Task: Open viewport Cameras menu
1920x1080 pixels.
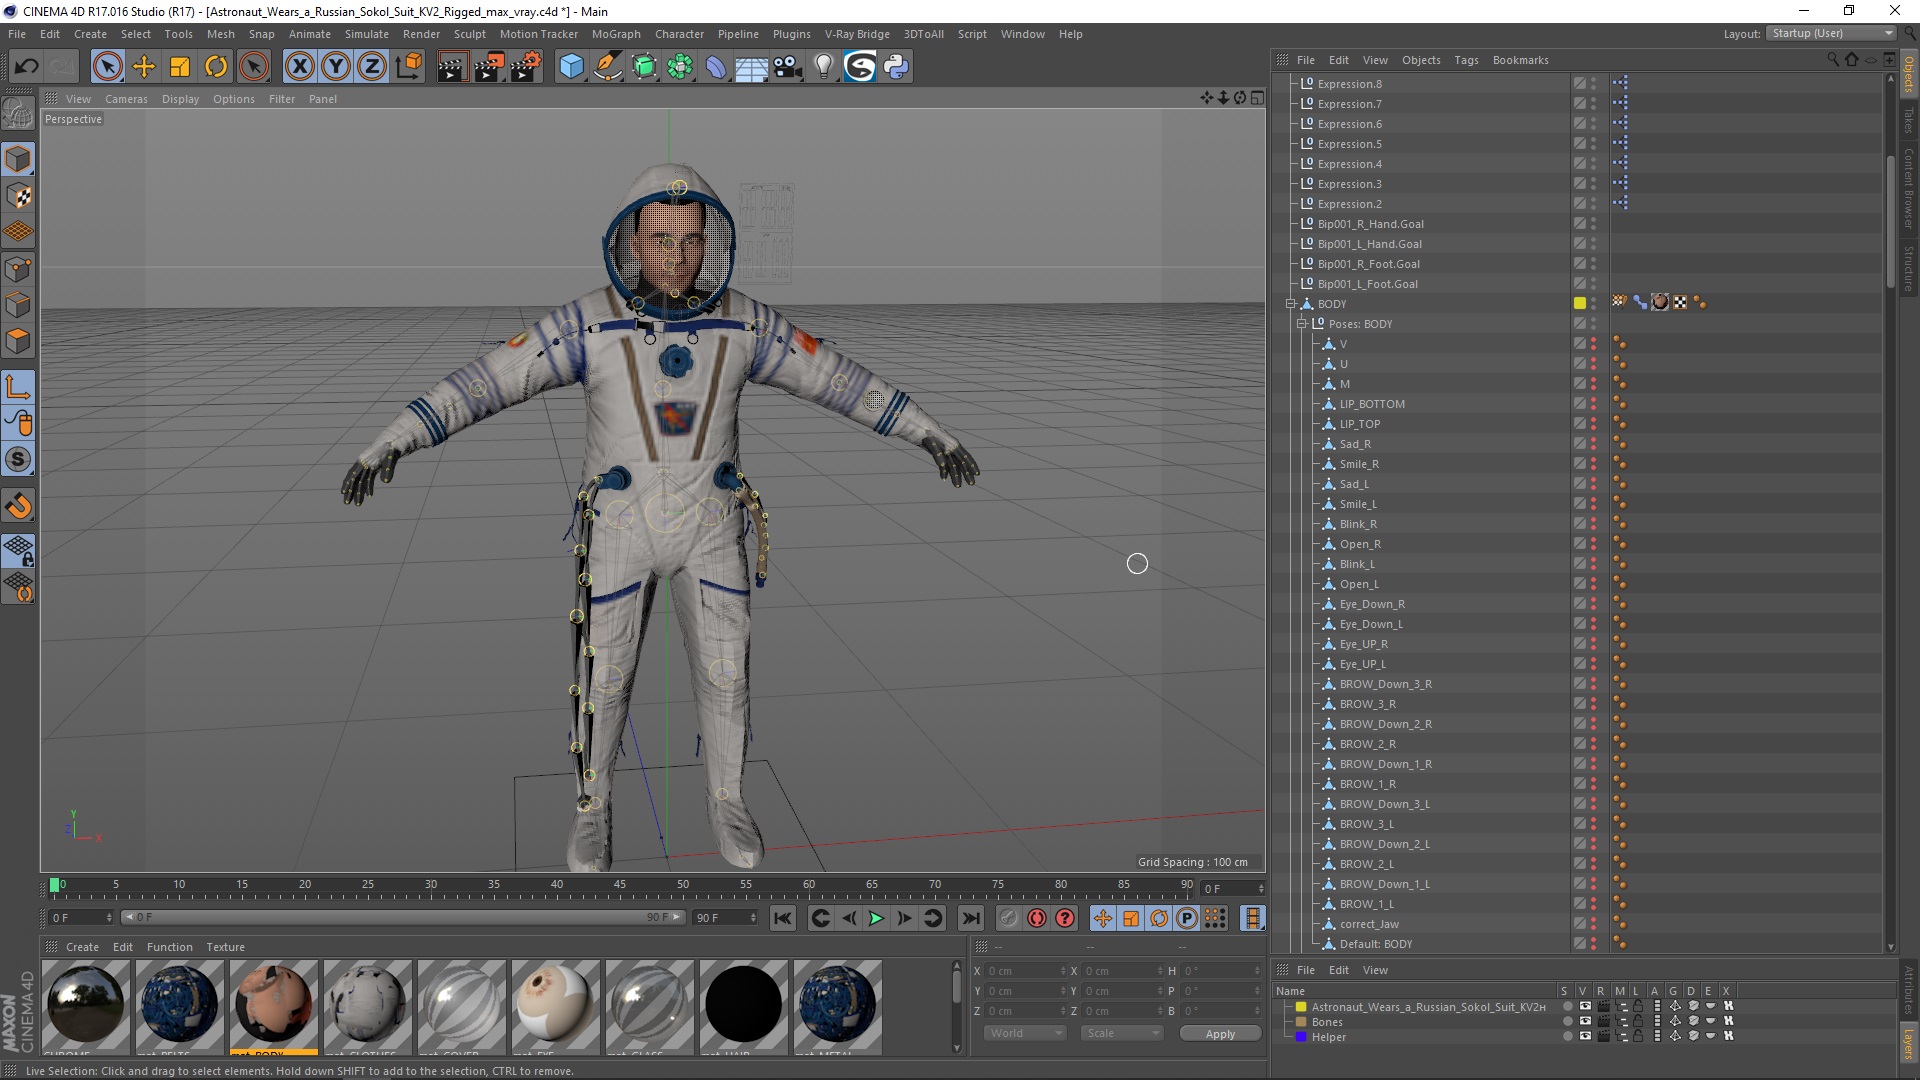Action: click(126, 99)
